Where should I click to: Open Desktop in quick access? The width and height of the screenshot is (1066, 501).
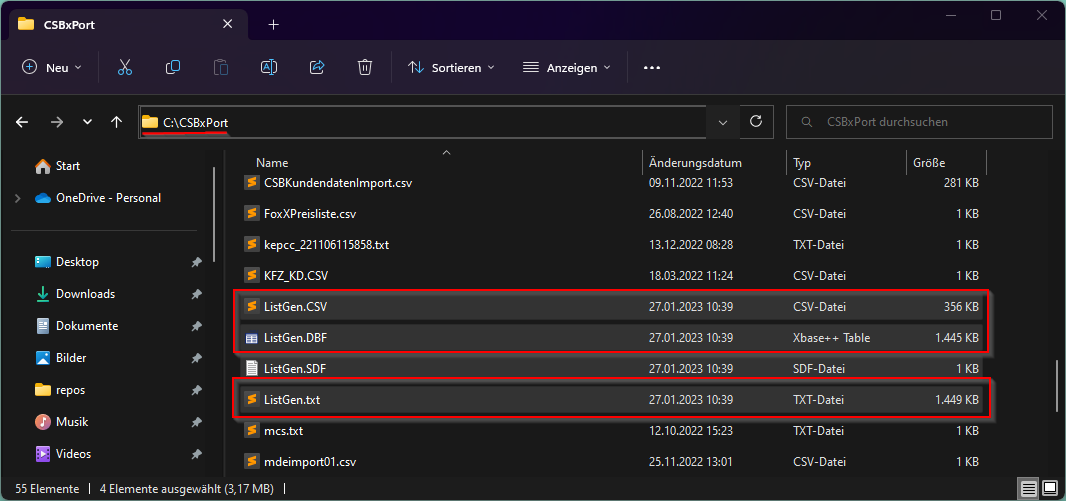point(67,262)
